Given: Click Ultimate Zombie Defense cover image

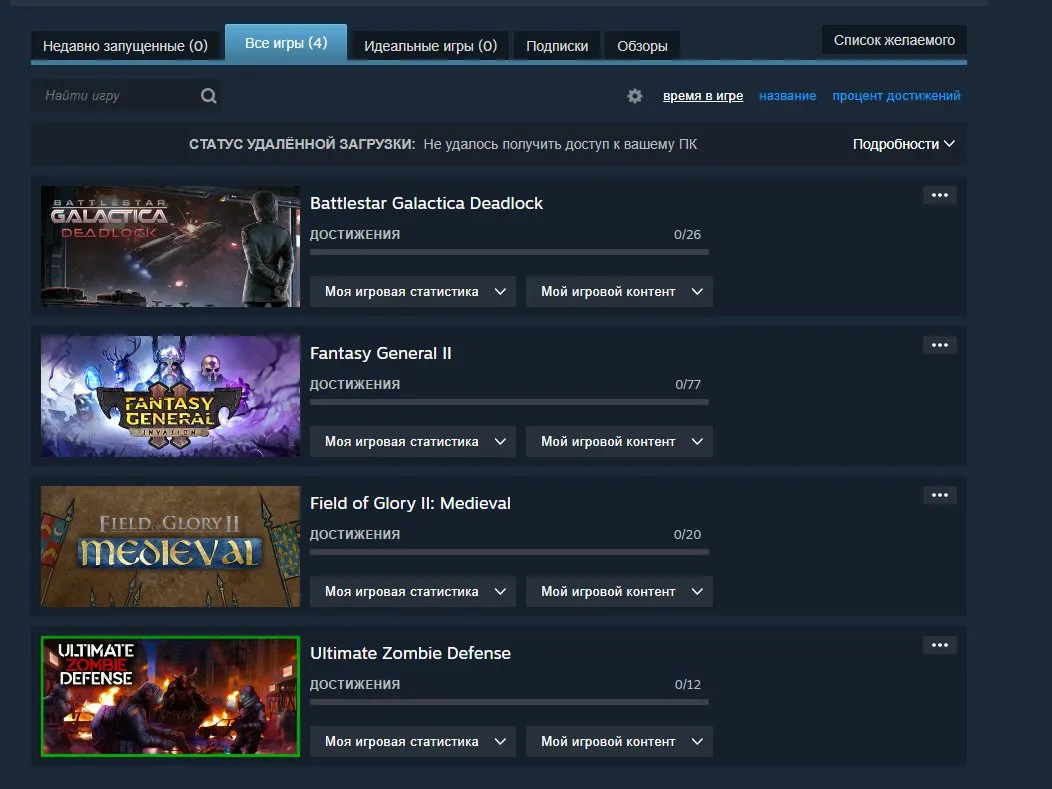Looking at the screenshot, I should (x=170, y=696).
